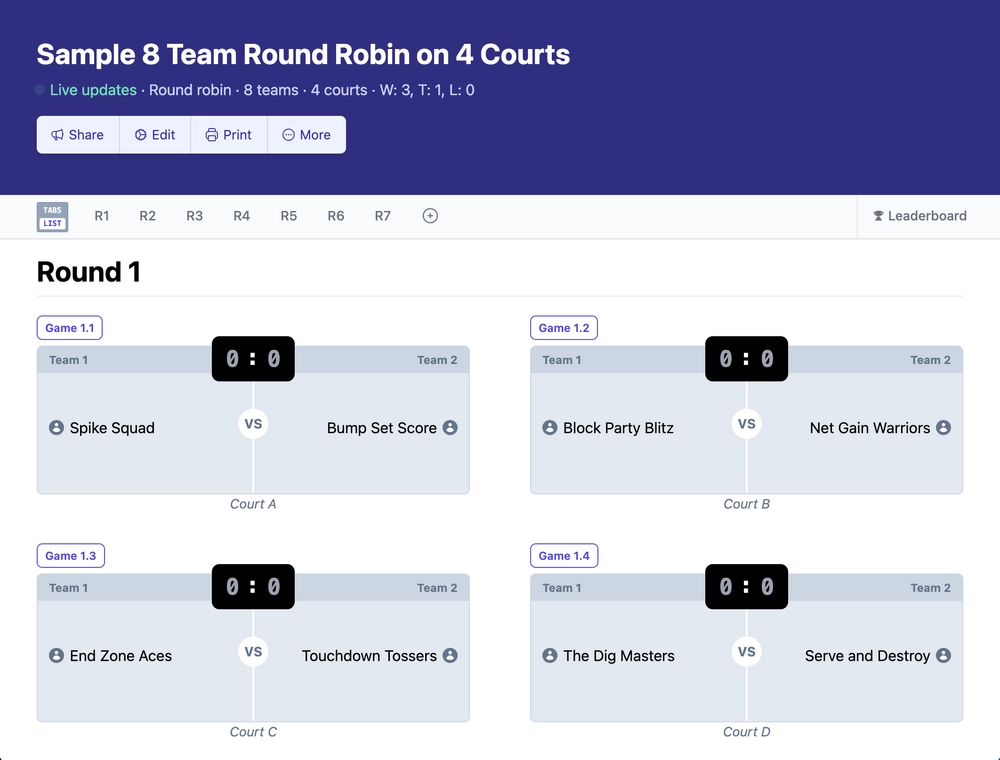This screenshot has height=760, width=1000.
Task: Open the Edit settings gear icon
Action: (x=139, y=134)
